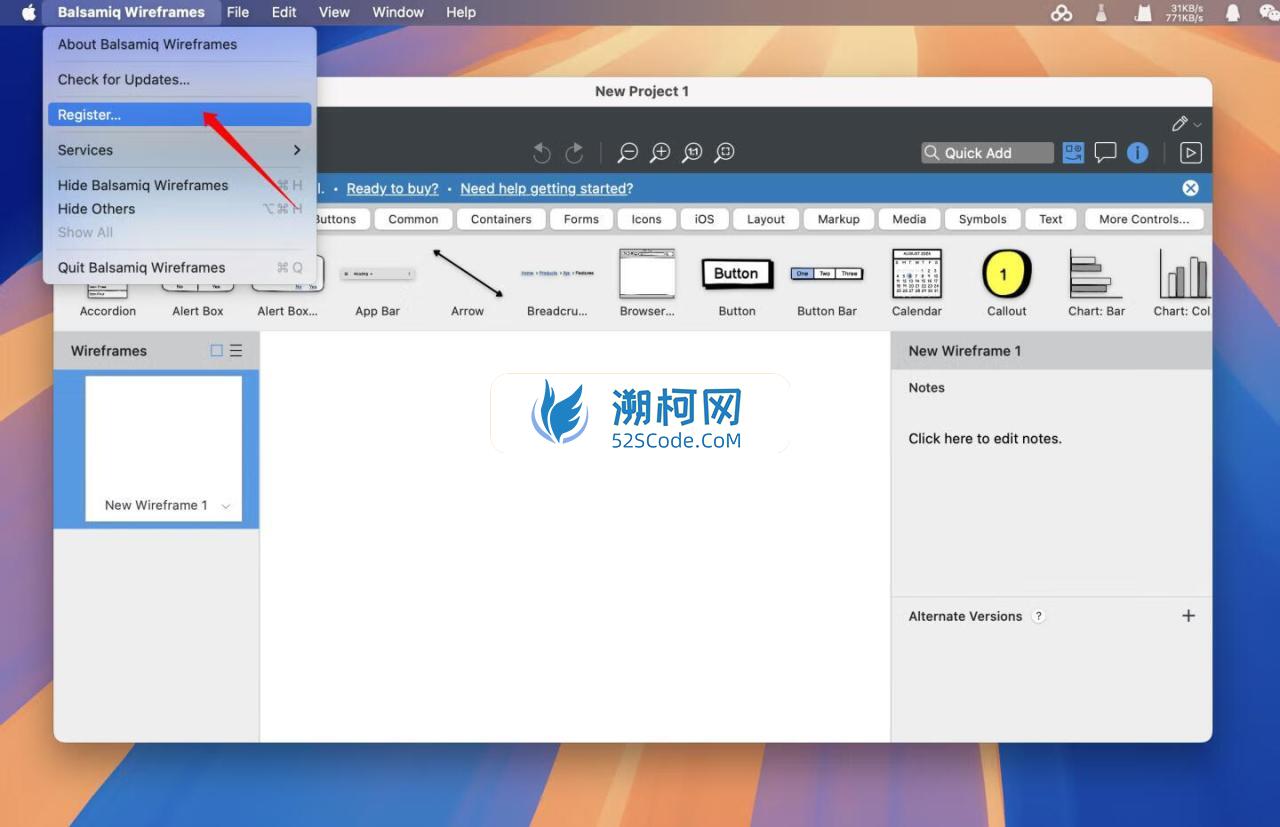This screenshot has height=827, width=1280.
Task: Select About Balsamiq Wireframes
Action: [x=180, y=44]
